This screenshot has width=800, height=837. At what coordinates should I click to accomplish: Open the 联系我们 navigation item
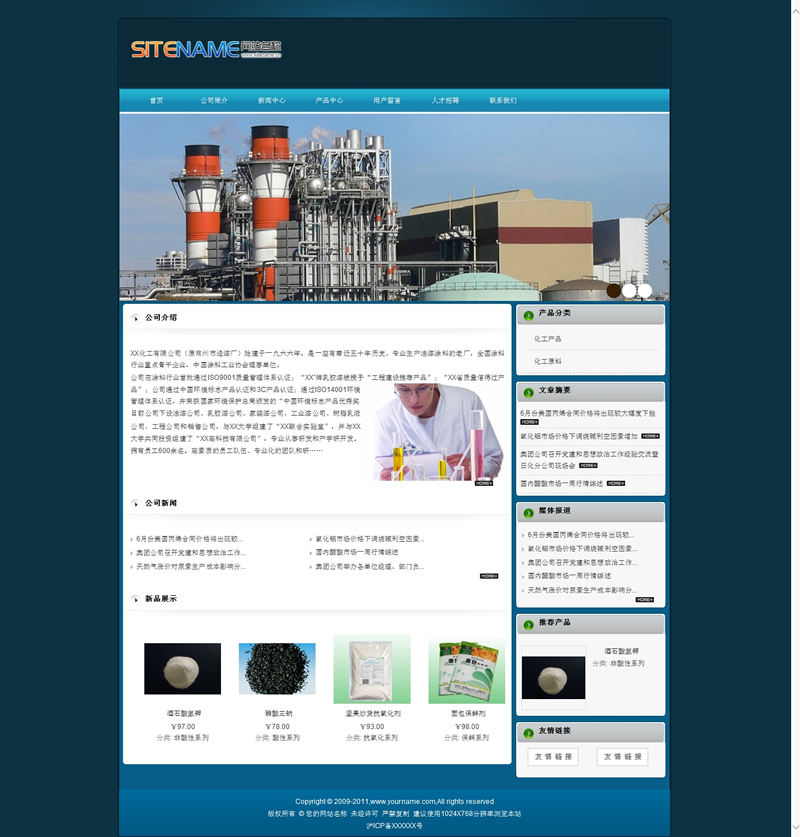tap(503, 101)
